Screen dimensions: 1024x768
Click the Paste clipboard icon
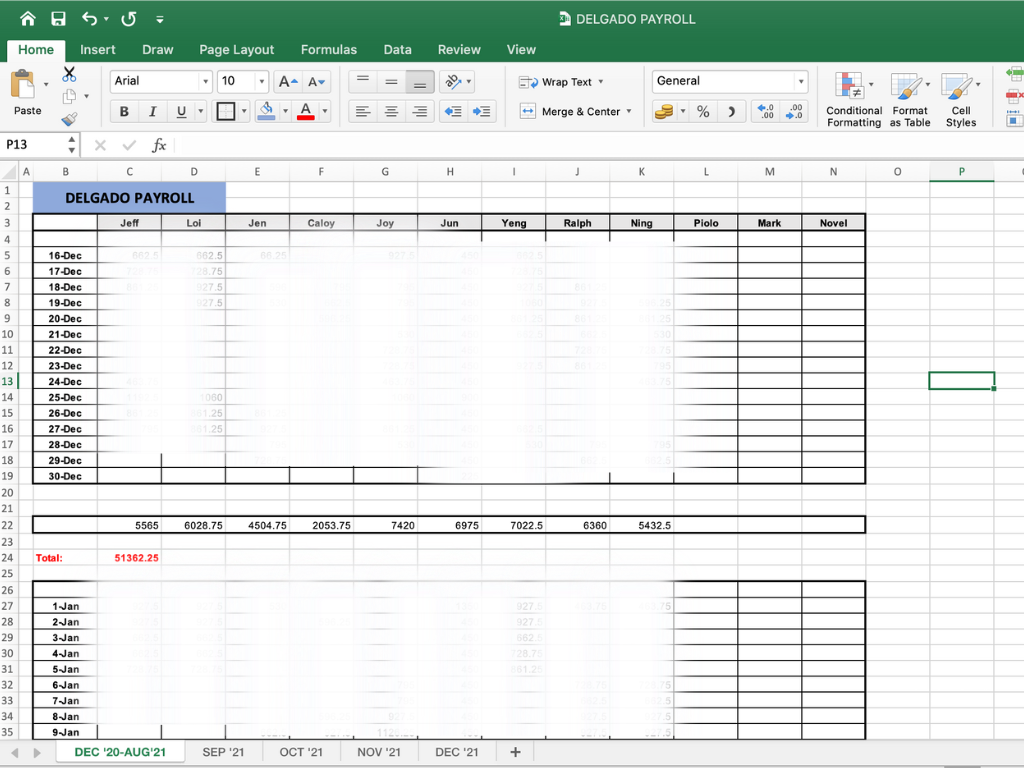24,85
